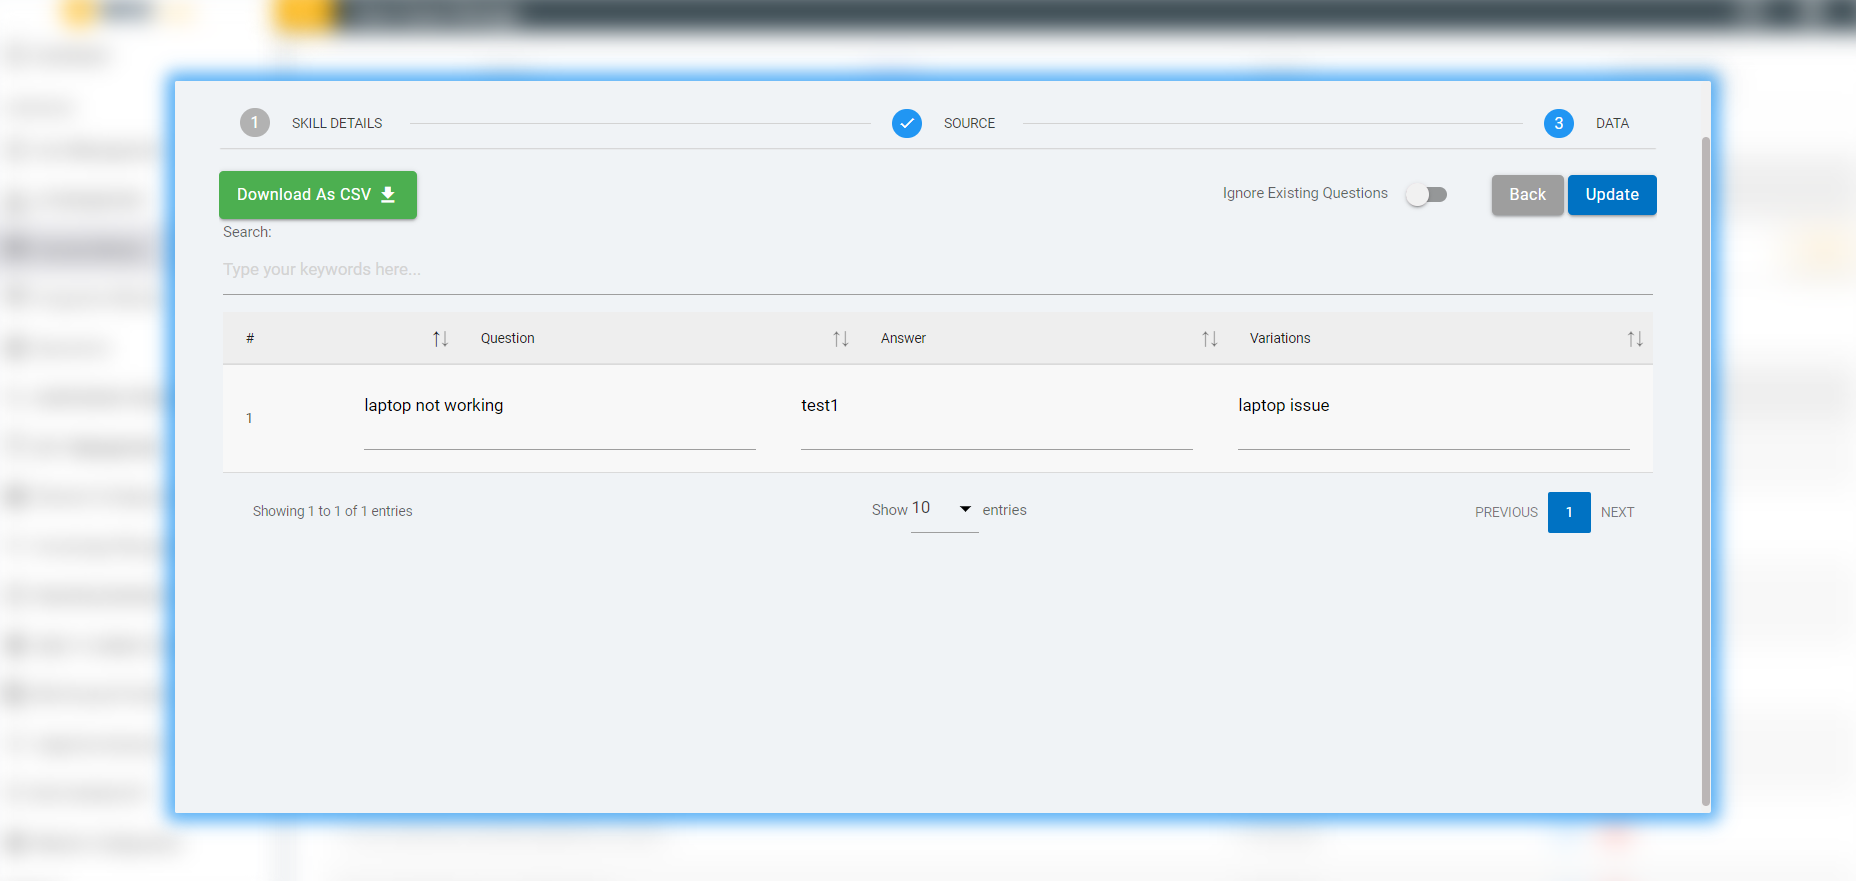Go back with the Back button
Screen dimensions: 1856x881
1527,195
